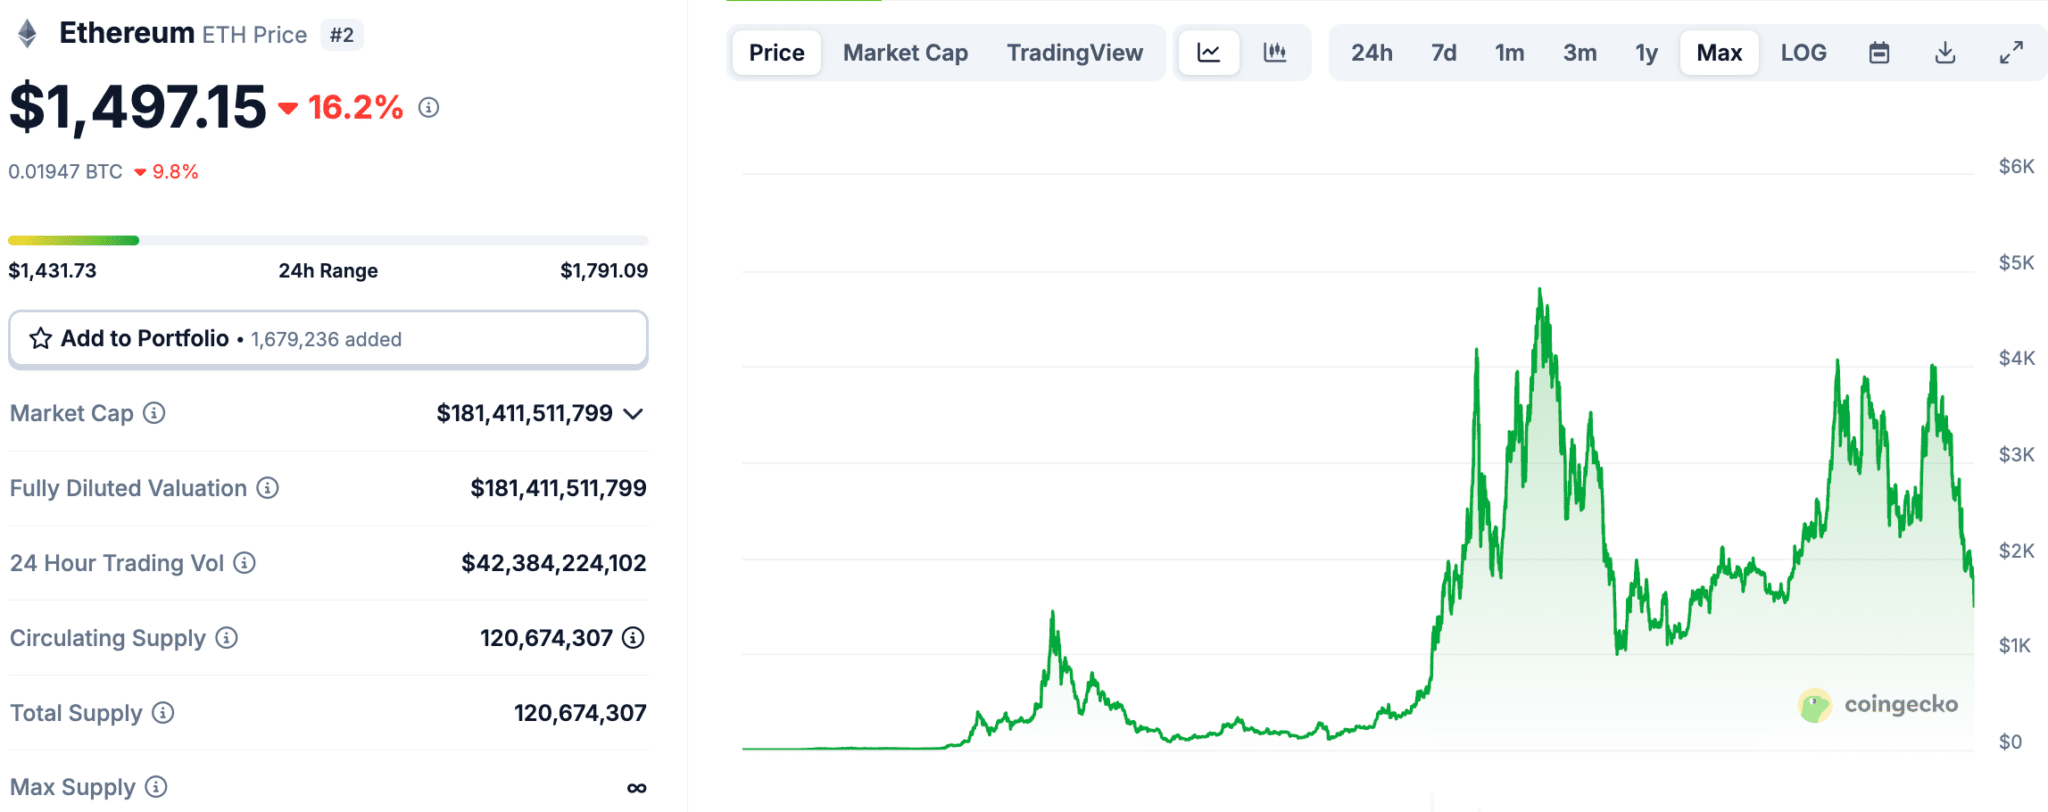Click the Total Supply 120,674,307 value
The width and height of the screenshot is (2048, 812).
580,713
